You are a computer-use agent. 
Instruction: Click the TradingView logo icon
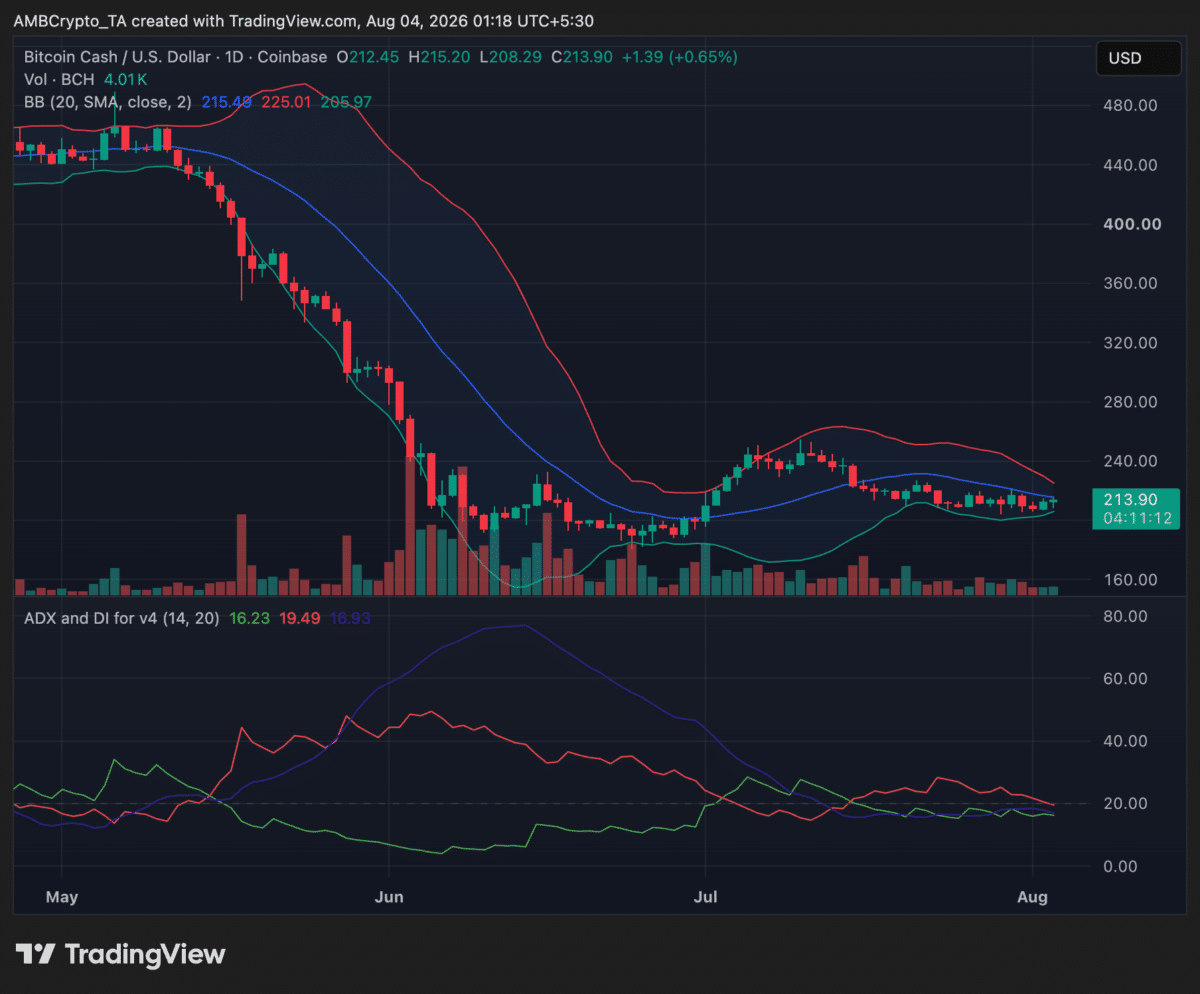coord(34,954)
